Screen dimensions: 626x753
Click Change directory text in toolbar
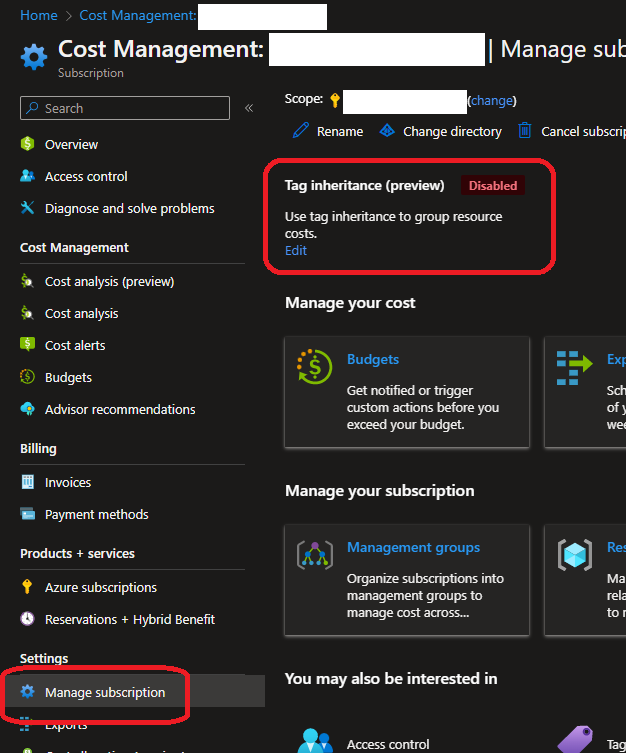(x=452, y=132)
